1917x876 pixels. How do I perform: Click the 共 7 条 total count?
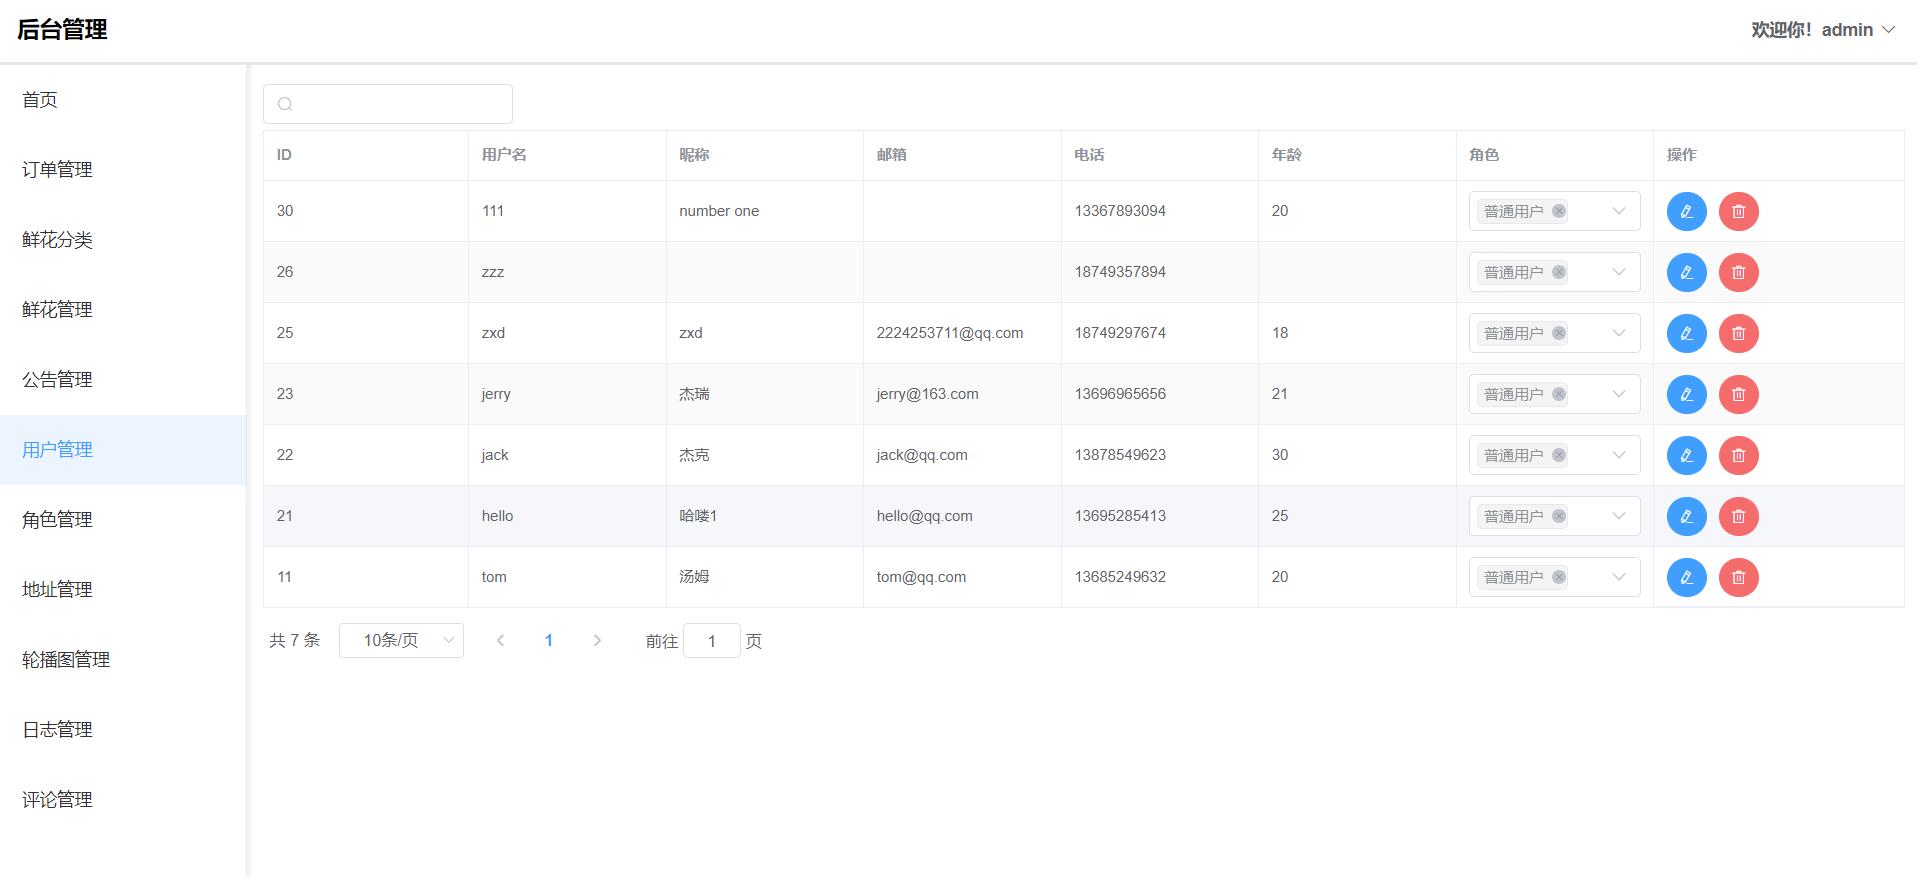pos(294,640)
